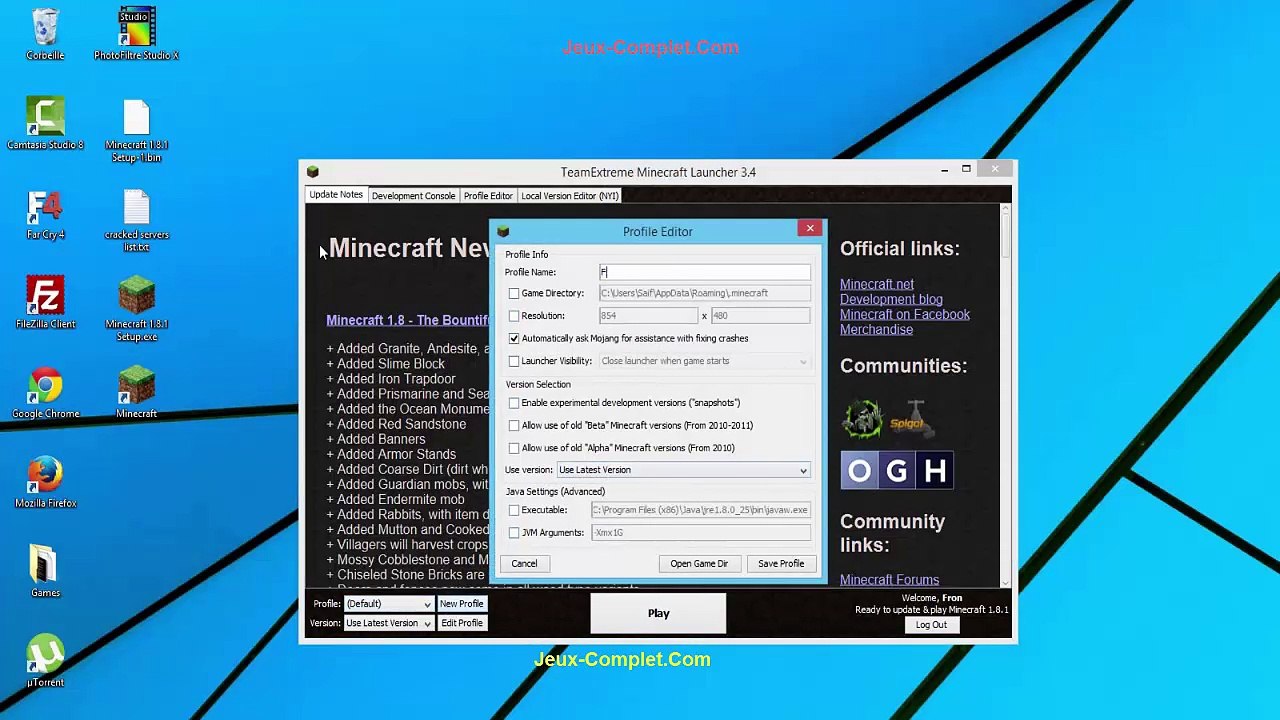
Task: Open the Launcher Visibility dropdown
Action: 704,361
